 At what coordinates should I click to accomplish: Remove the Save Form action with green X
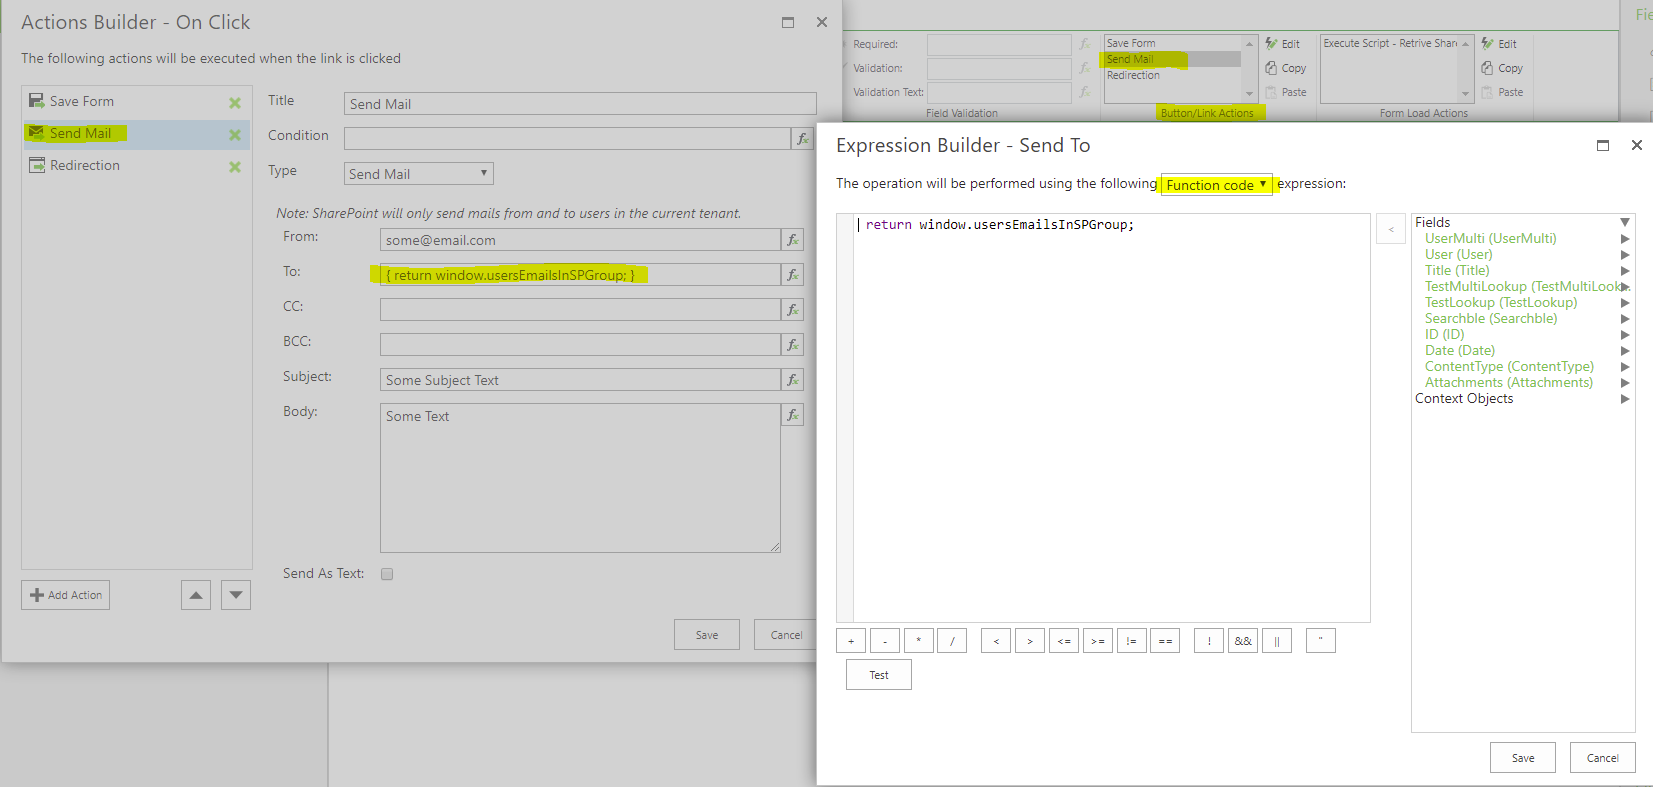coord(235,103)
